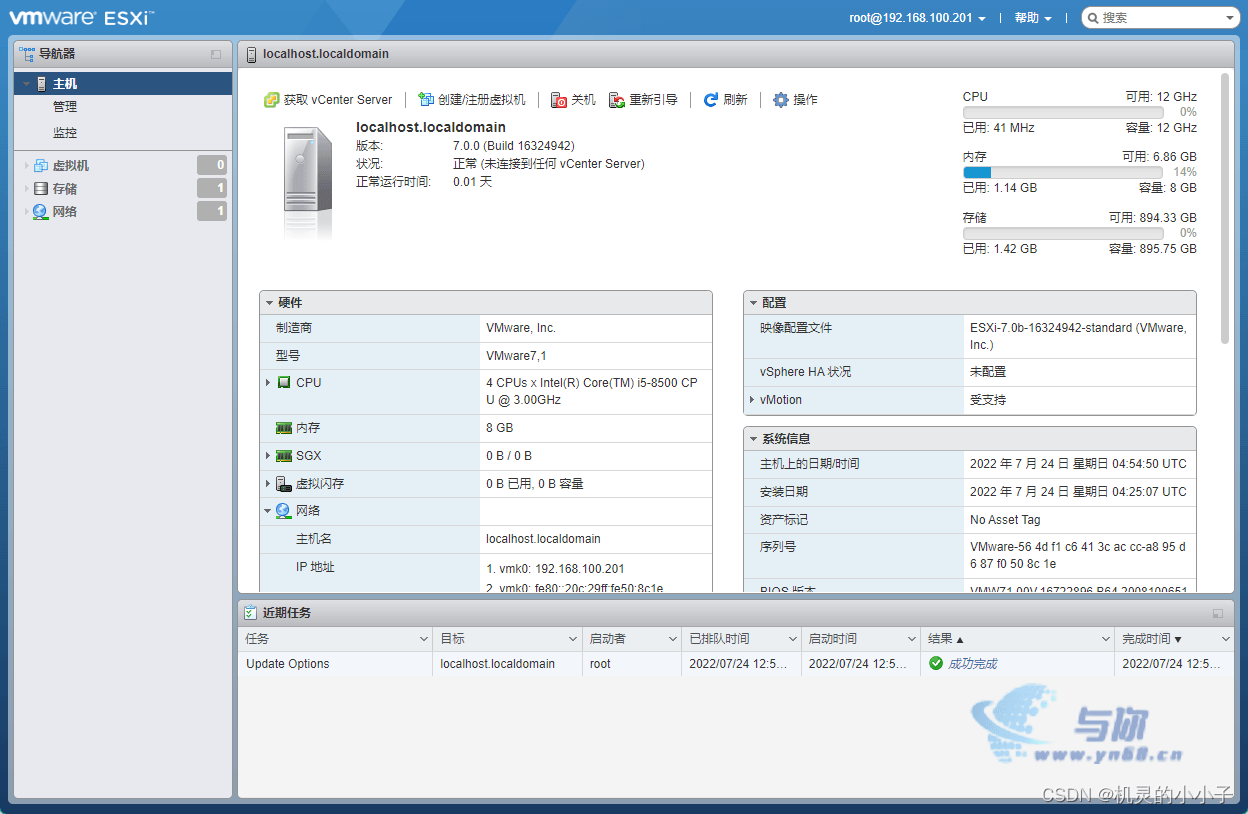Click the 内存 usage bar
1248x814 pixels.
[x=1063, y=173]
